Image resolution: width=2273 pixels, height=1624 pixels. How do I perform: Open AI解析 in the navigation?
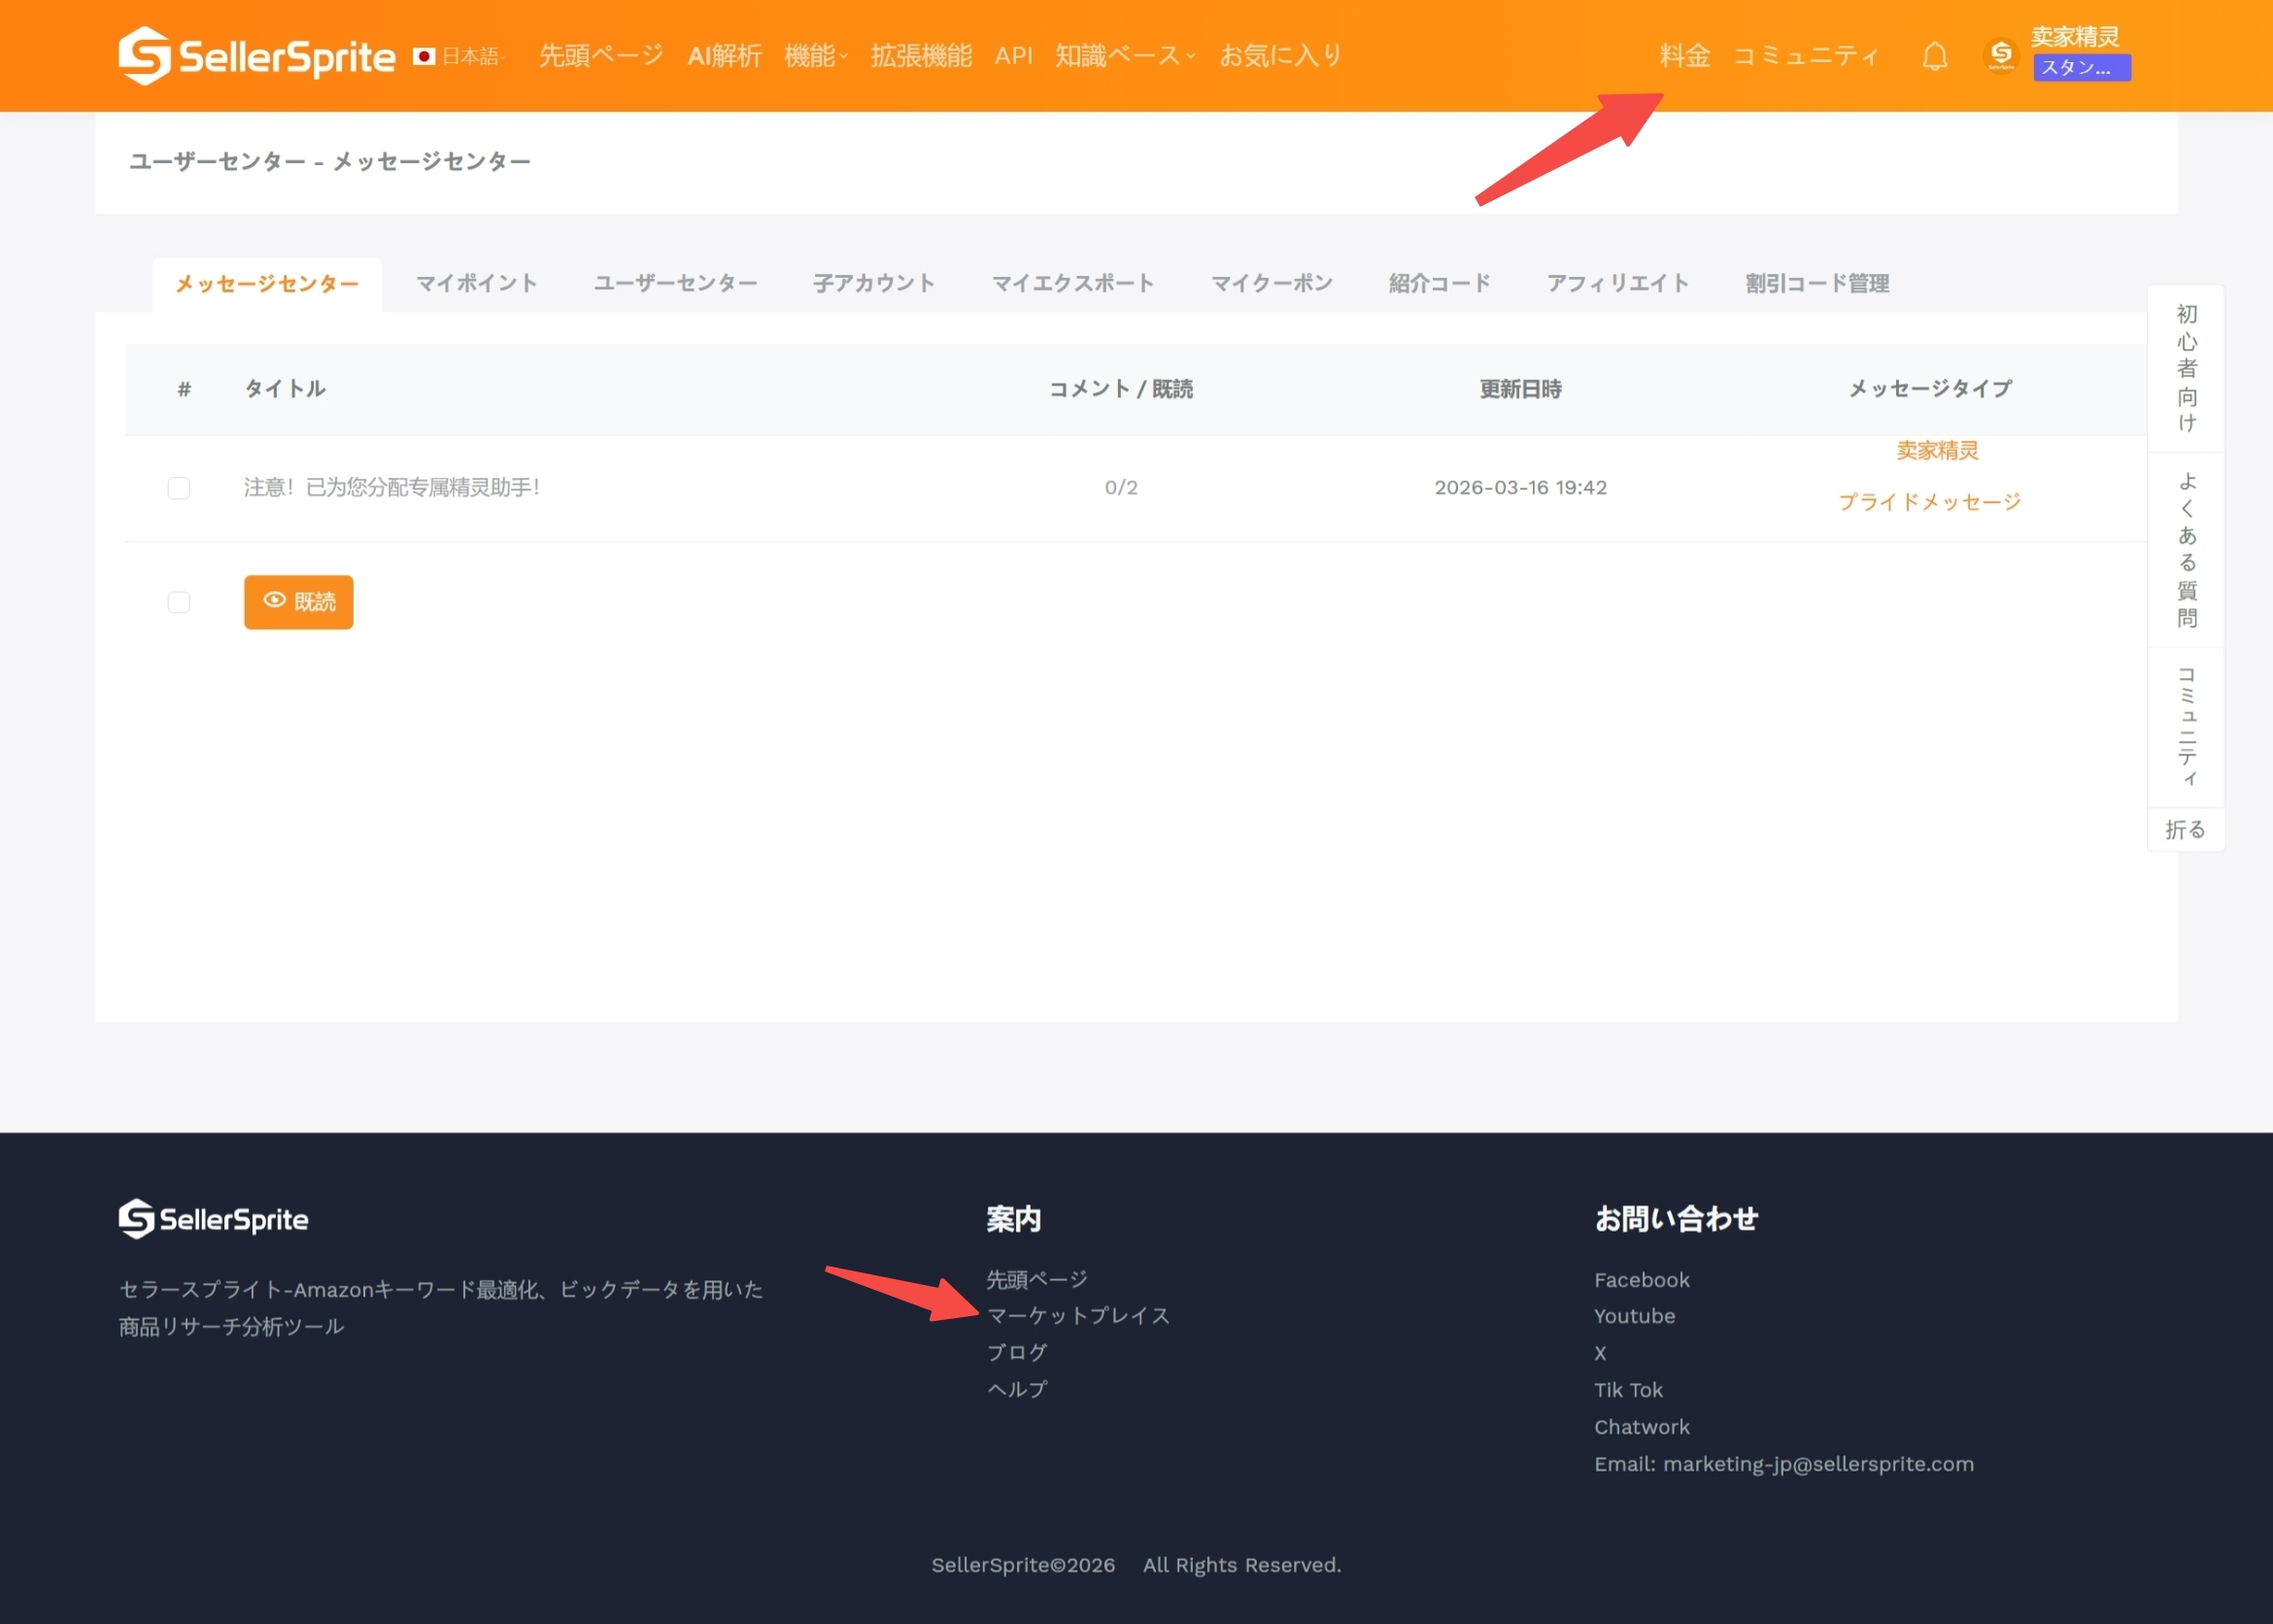click(724, 56)
